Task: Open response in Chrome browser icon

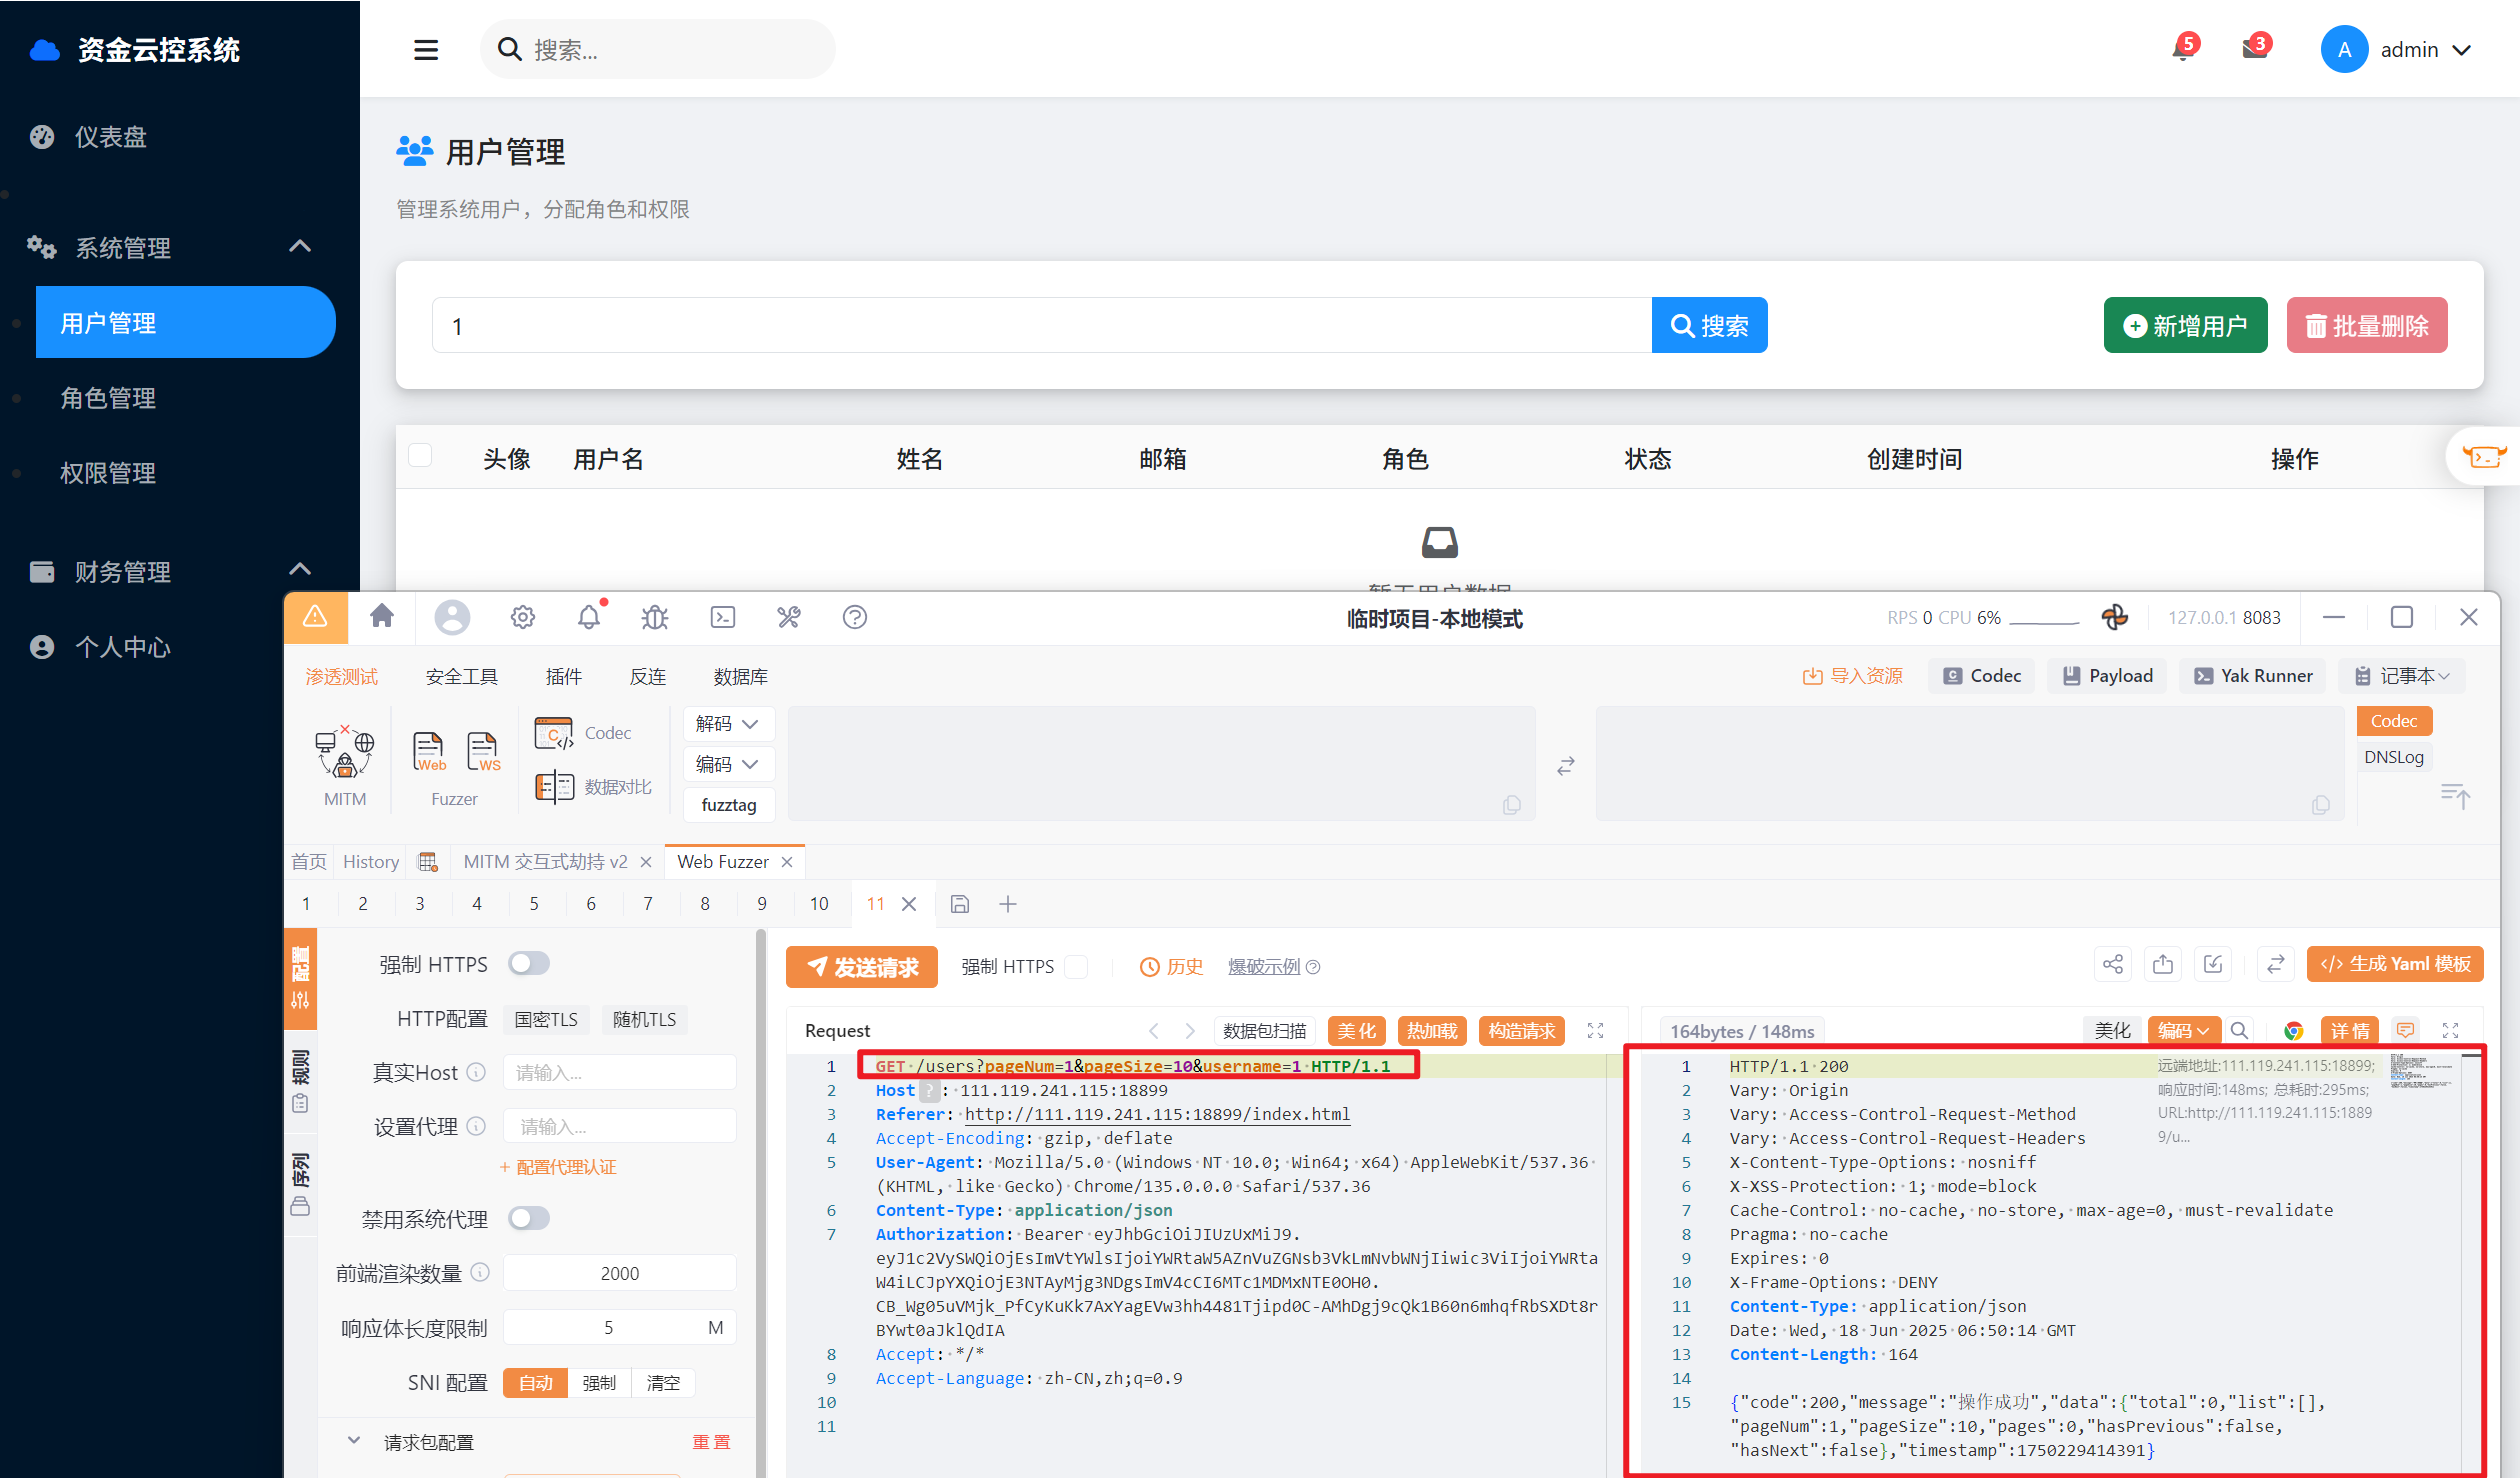Action: pos(2294,1030)
